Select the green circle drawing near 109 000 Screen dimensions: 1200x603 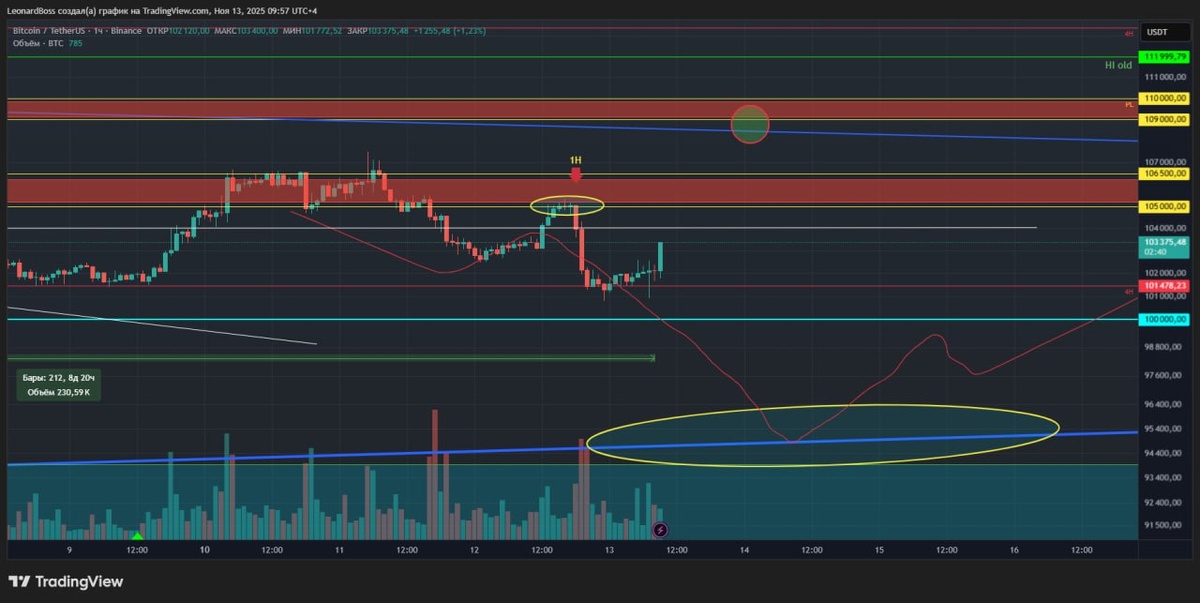pos(750,124)
